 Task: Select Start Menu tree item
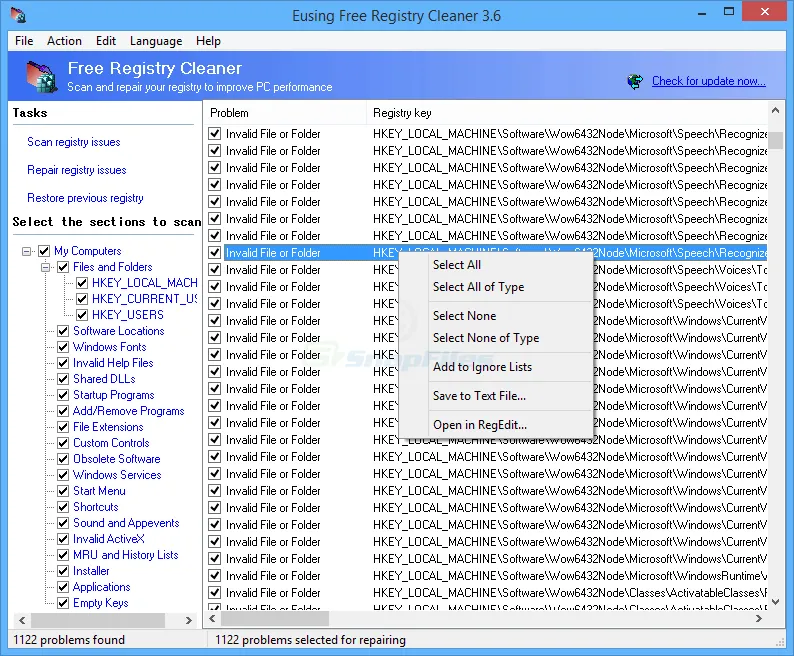click(x=99, y=491)
